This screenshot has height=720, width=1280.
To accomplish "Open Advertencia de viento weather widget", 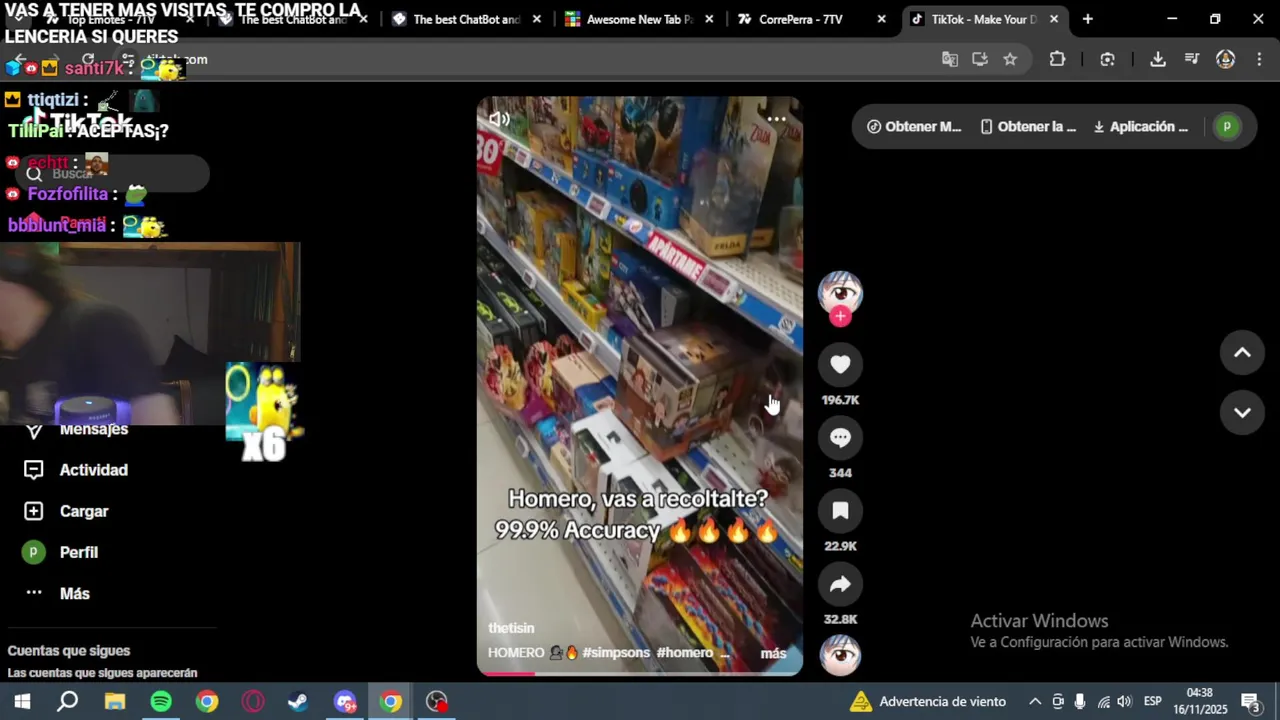I will (927, 702).
